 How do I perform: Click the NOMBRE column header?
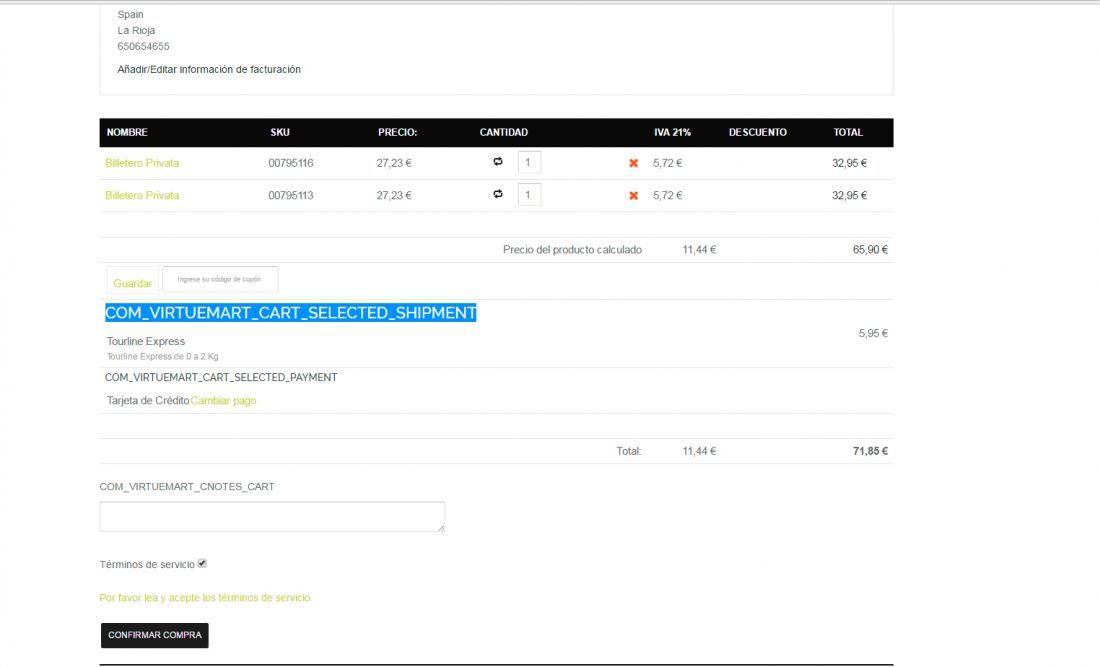127,132
